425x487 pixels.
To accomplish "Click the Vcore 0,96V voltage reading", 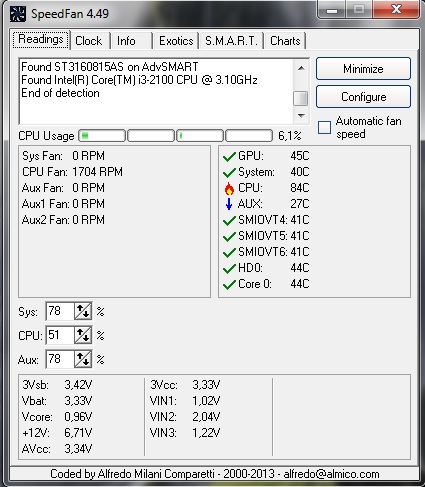I will pyautogui.click(x=57, y=417).
